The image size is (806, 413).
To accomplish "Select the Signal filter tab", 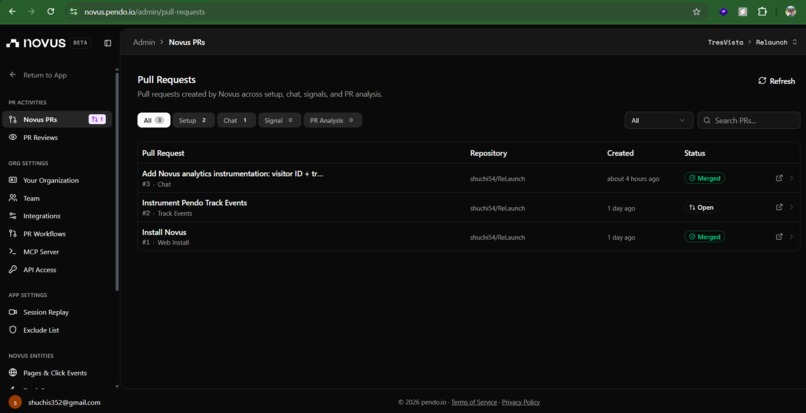I will coord(280,120).
